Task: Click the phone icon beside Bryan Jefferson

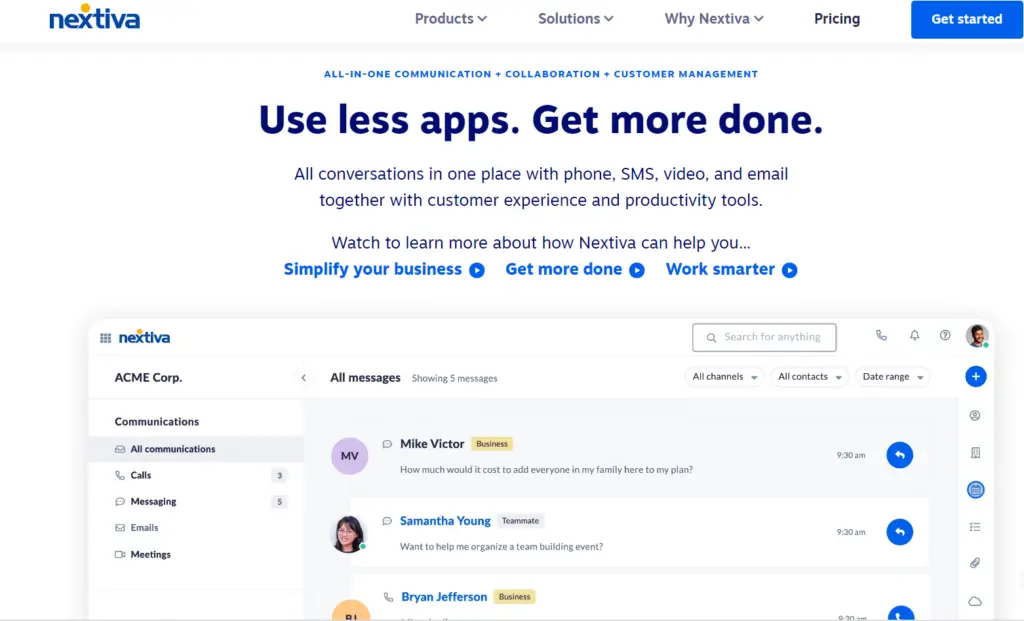Action: pyautogui.click(x=389, y=597)
